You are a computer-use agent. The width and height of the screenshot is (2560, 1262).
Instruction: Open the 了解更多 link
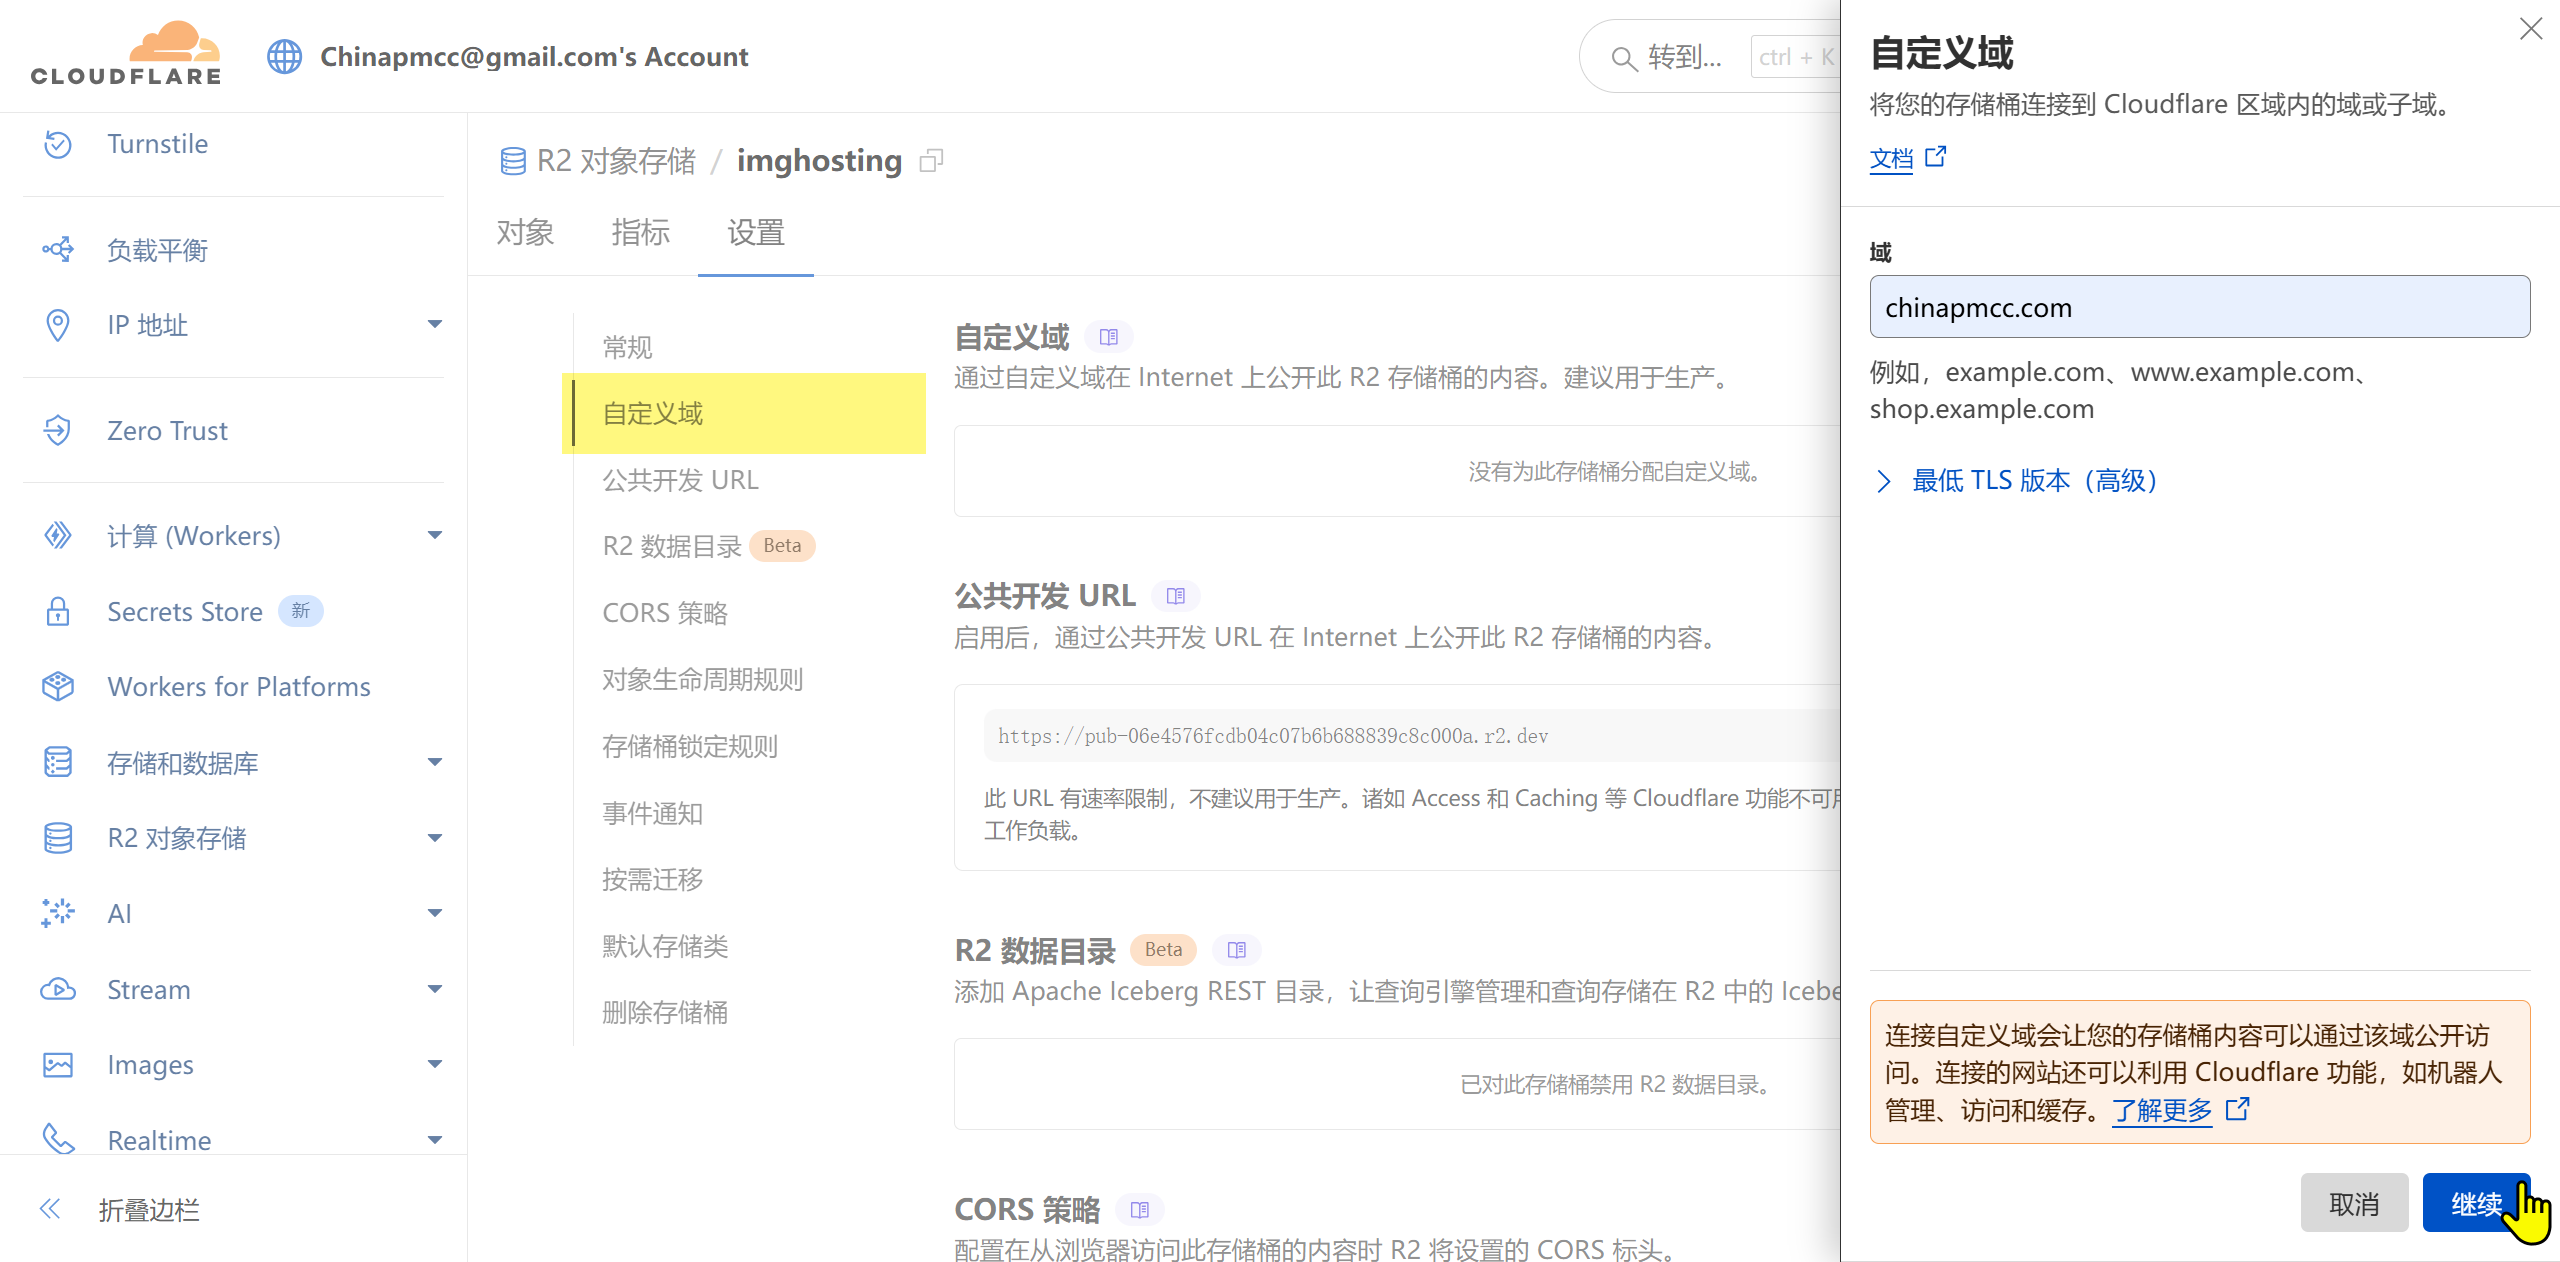click(x=2163, y=1110)
